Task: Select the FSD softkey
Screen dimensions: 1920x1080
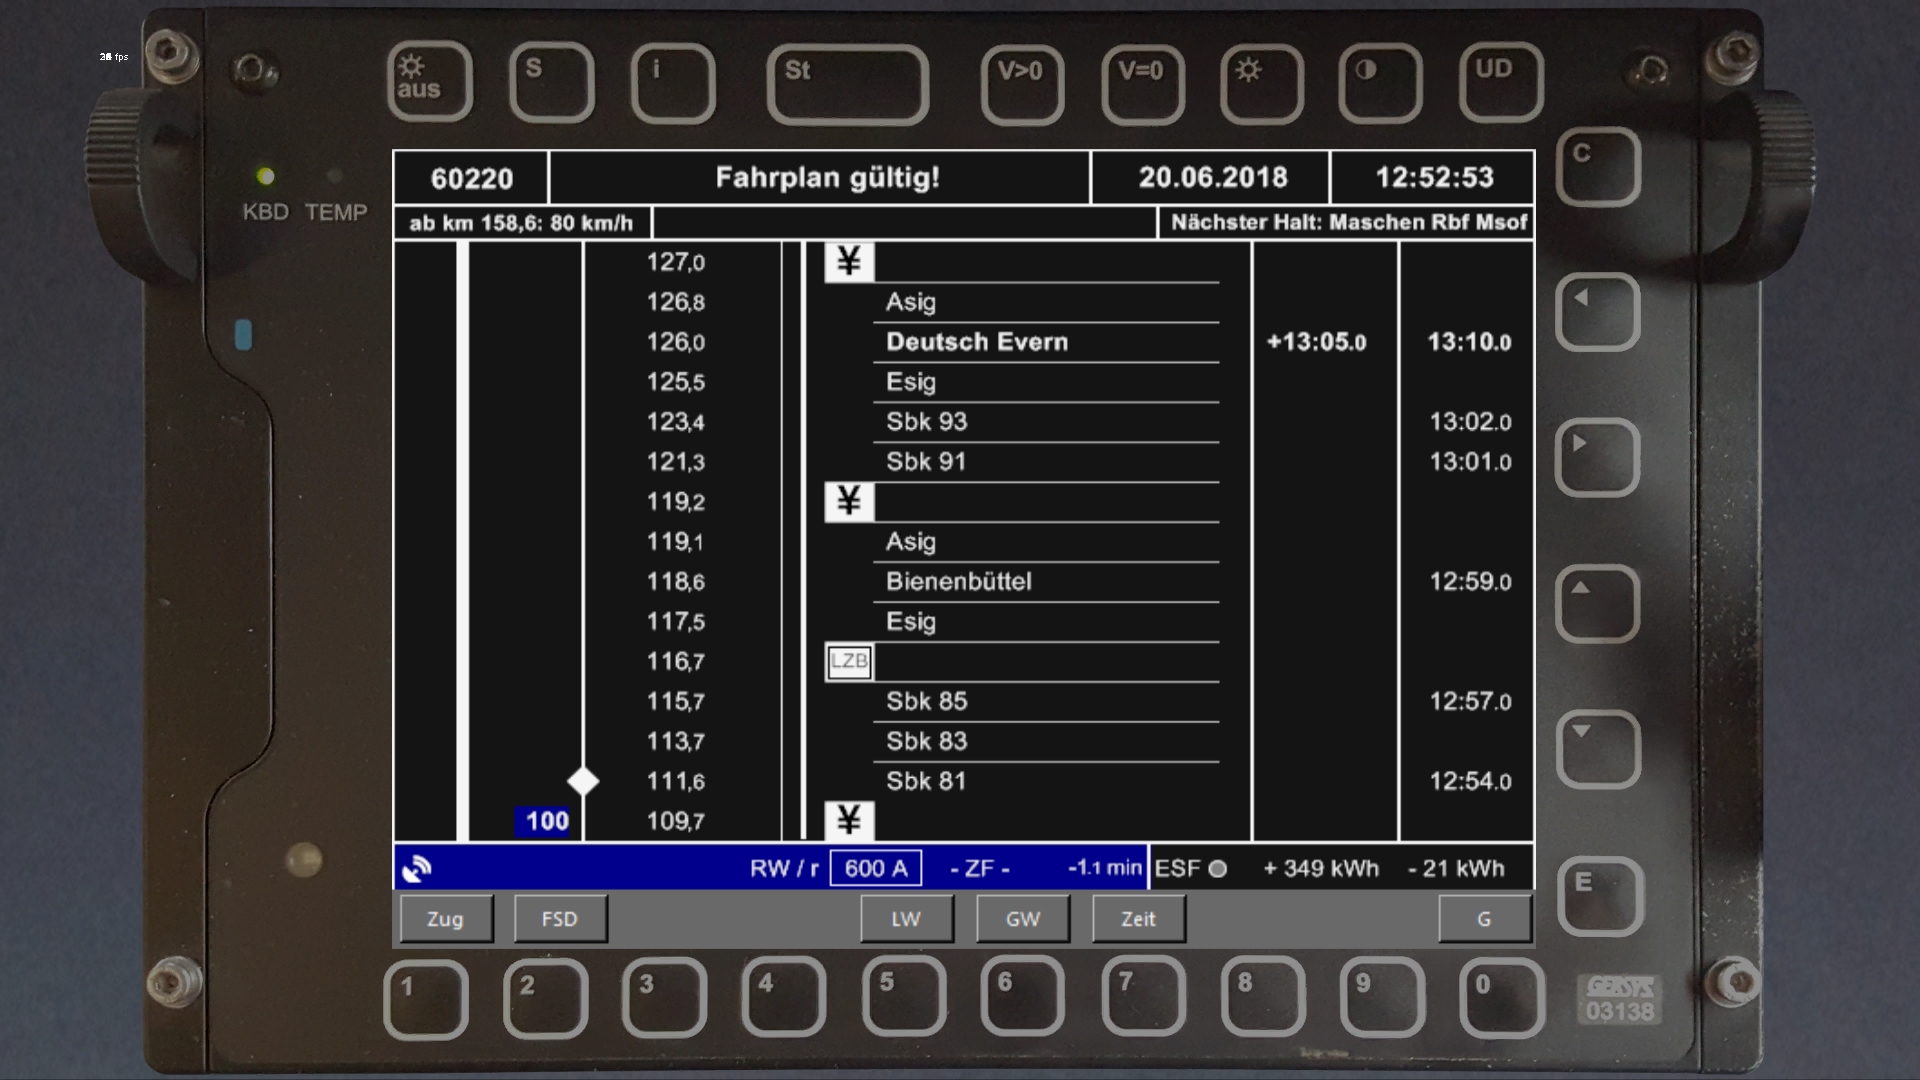Action: 560,919
